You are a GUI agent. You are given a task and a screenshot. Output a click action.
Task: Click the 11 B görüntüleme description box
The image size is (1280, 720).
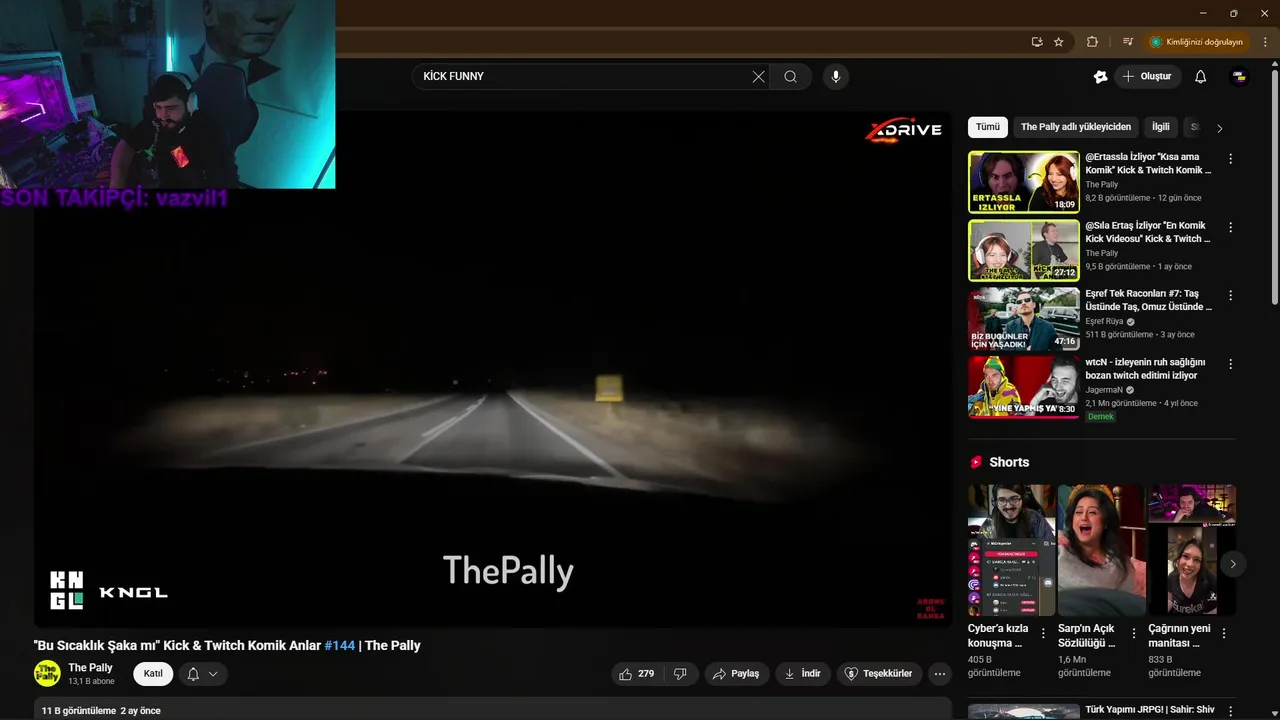493,709
